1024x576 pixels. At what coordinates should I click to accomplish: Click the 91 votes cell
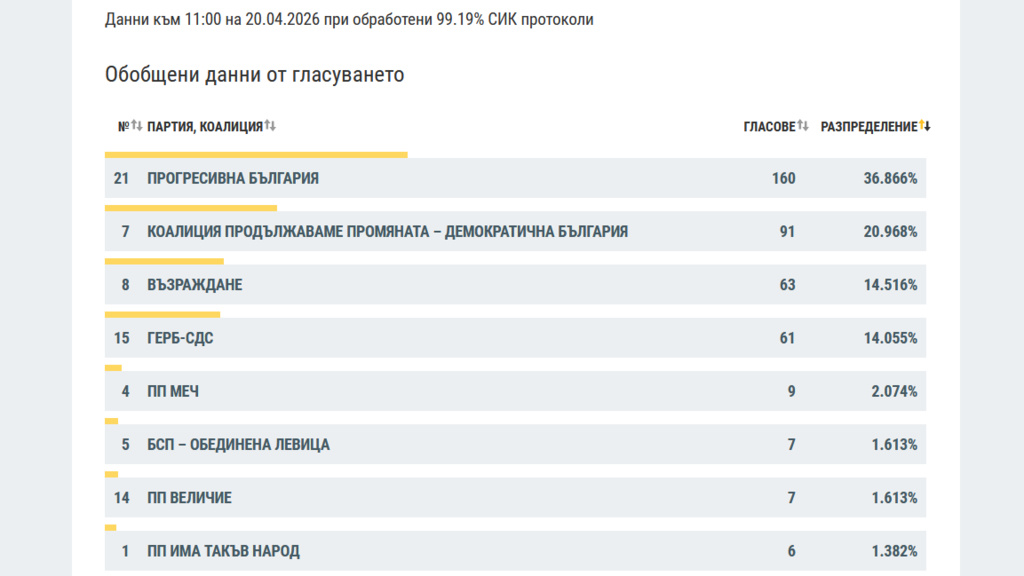pos(787,232)
